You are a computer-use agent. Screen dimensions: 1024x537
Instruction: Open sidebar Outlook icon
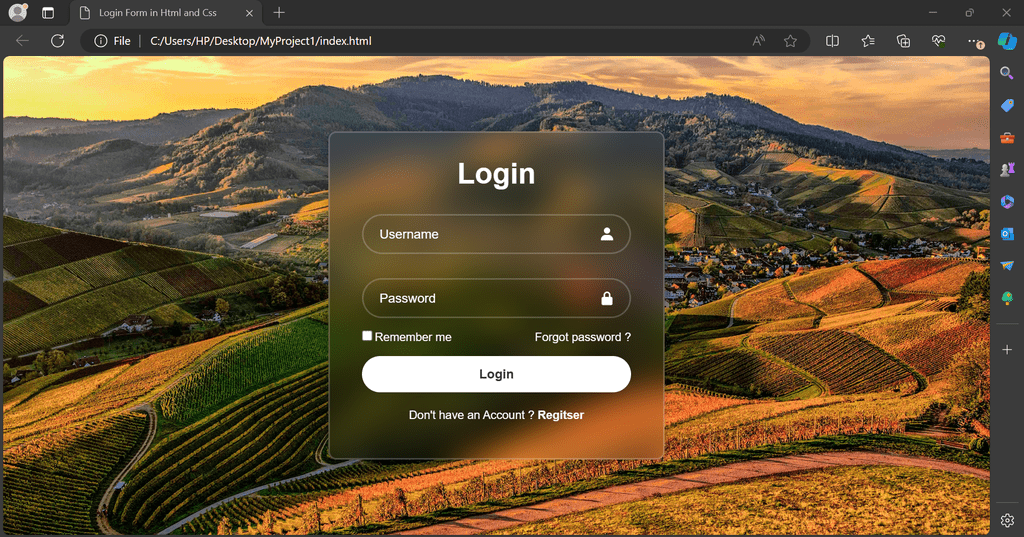(x=1007, y=234)
